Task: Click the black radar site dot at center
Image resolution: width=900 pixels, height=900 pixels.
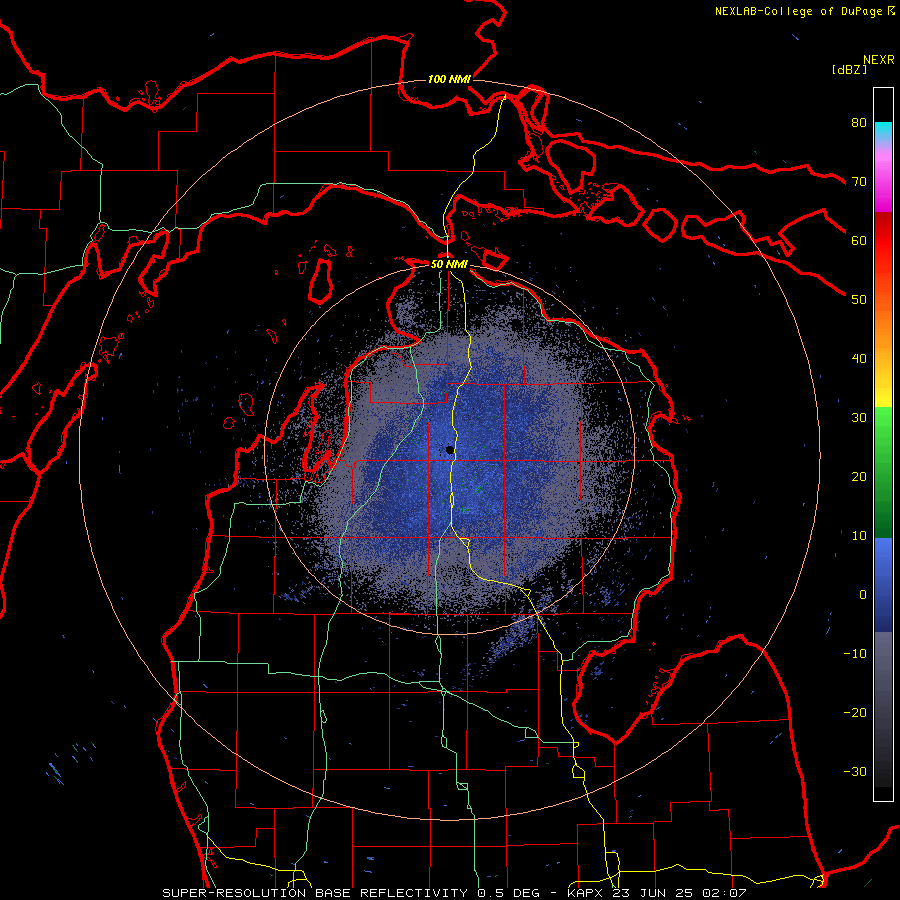Action: pos(450,451)
